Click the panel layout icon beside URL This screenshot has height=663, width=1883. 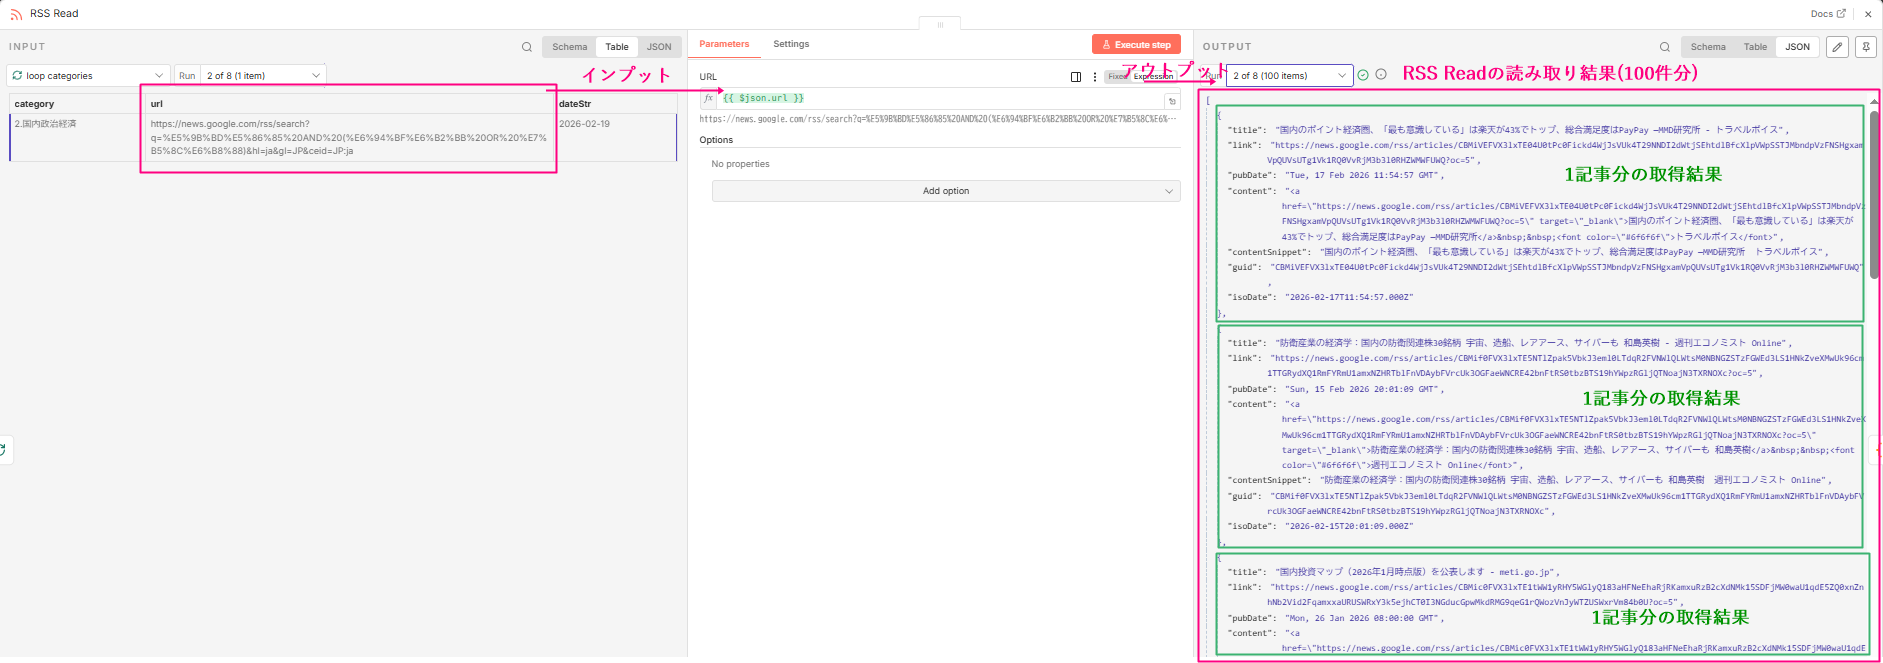pyautogui.click(x=1076, y=77)
